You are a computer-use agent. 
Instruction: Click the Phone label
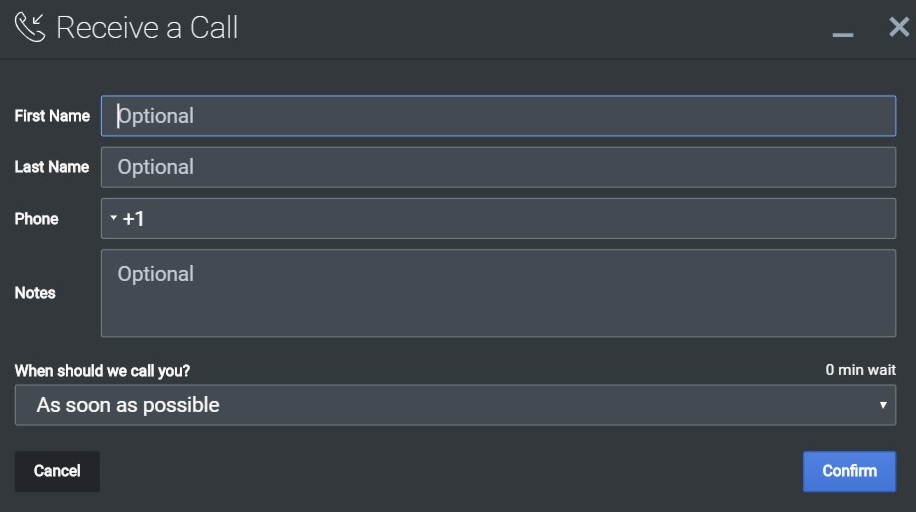pos(37,219)
